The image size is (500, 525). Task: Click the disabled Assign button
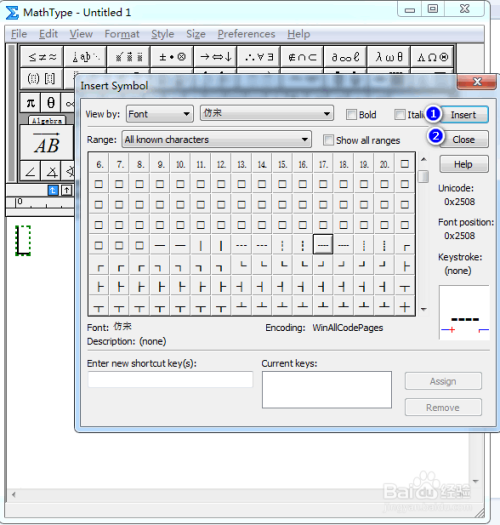pos(443,381)
